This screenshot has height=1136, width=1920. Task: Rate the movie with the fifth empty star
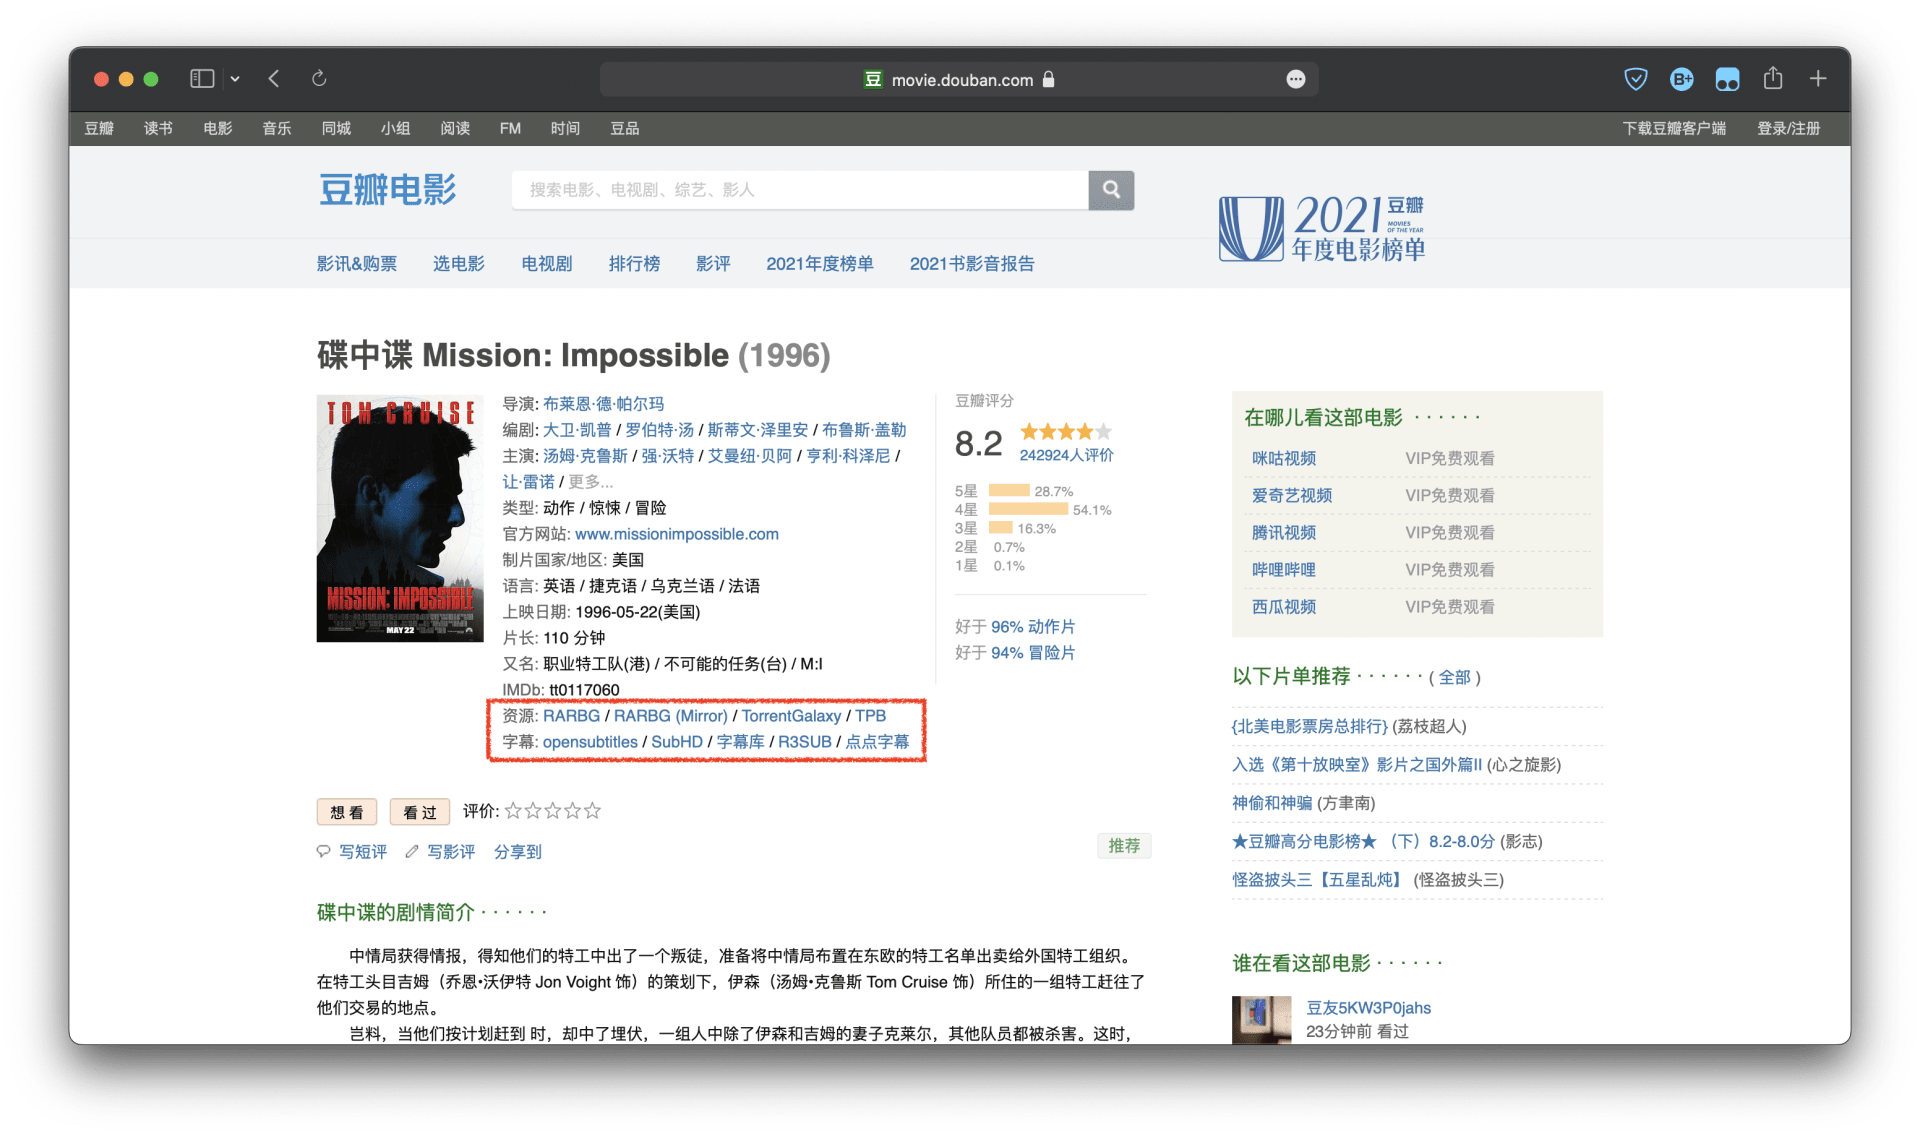click(593, 810)
